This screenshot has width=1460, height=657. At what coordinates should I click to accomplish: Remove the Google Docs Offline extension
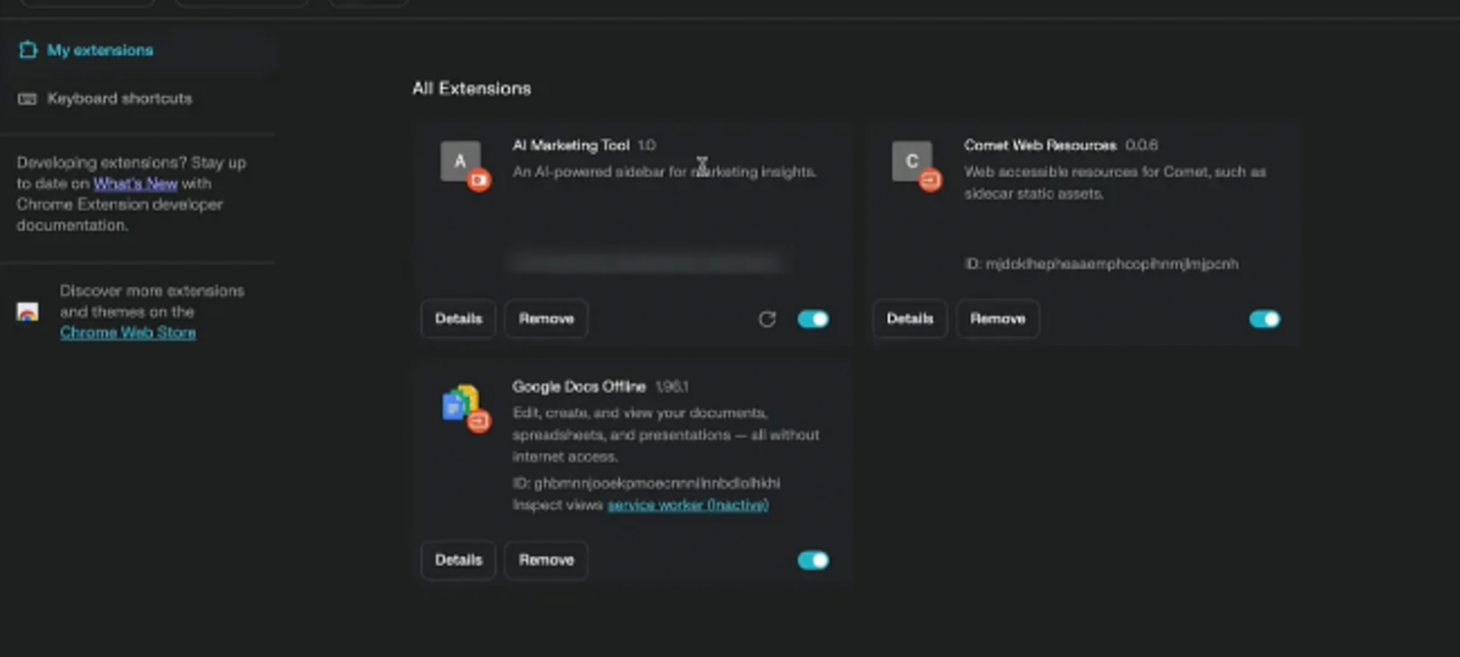(x=546, y=560)
